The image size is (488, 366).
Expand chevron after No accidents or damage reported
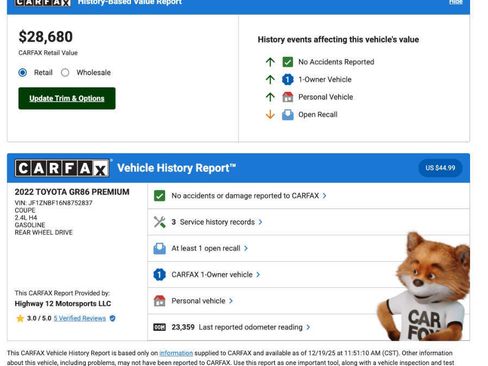click(324, 196)
